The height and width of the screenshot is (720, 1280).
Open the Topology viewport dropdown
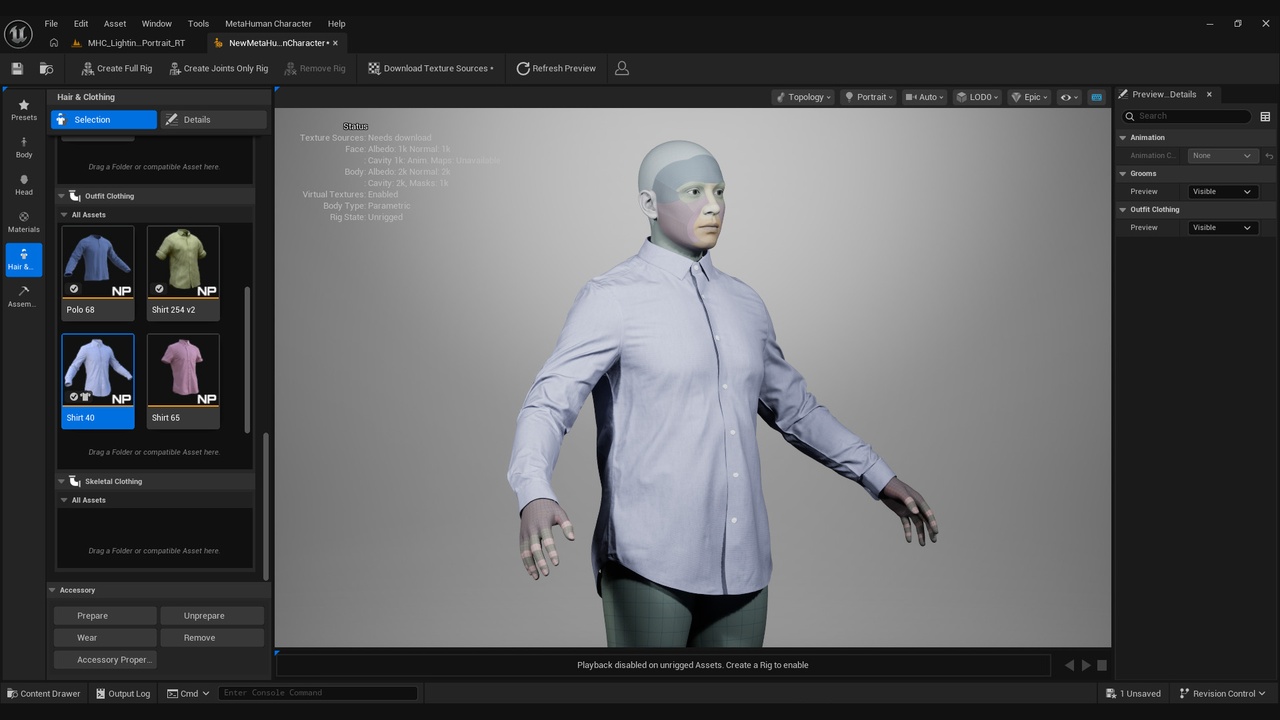[803, 97]
